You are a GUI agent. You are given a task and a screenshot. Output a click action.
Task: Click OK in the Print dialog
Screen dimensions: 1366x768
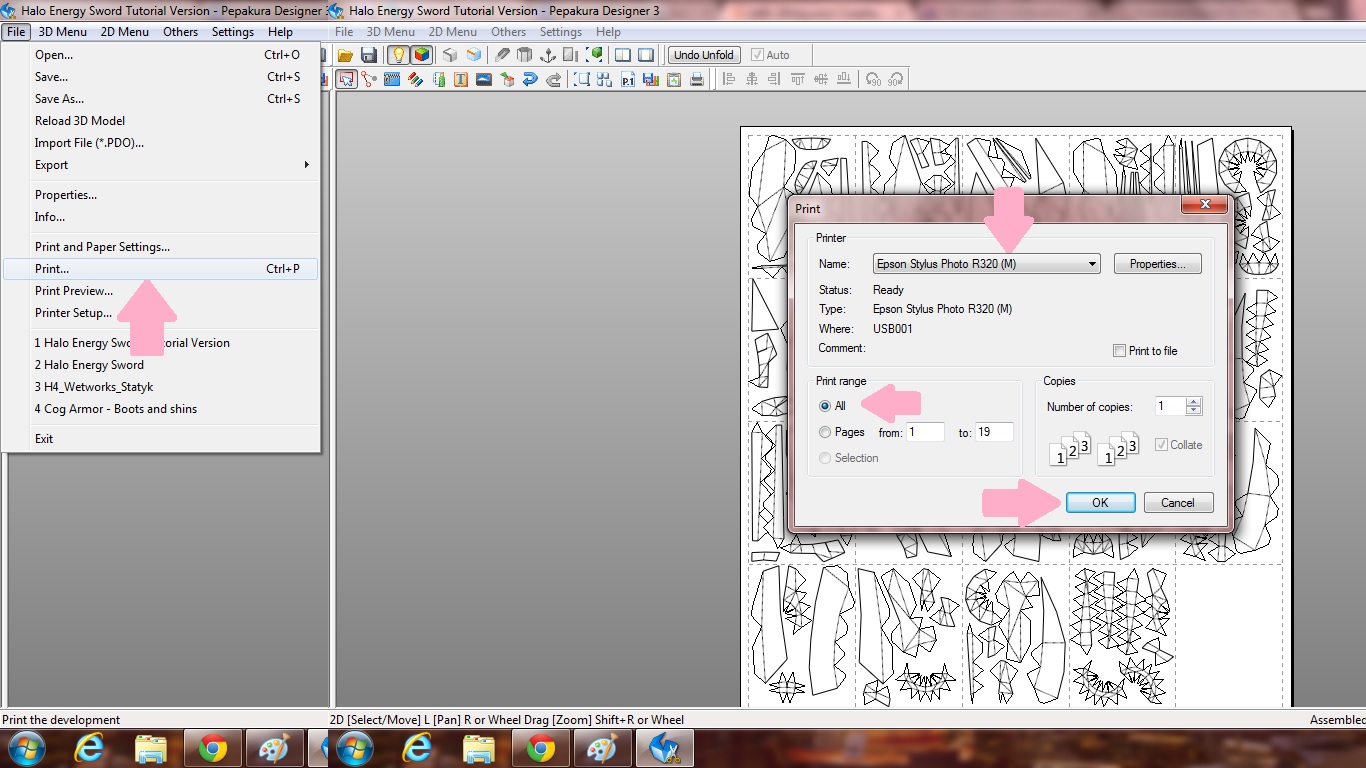pyautogui.click(x=1100, y=503)
